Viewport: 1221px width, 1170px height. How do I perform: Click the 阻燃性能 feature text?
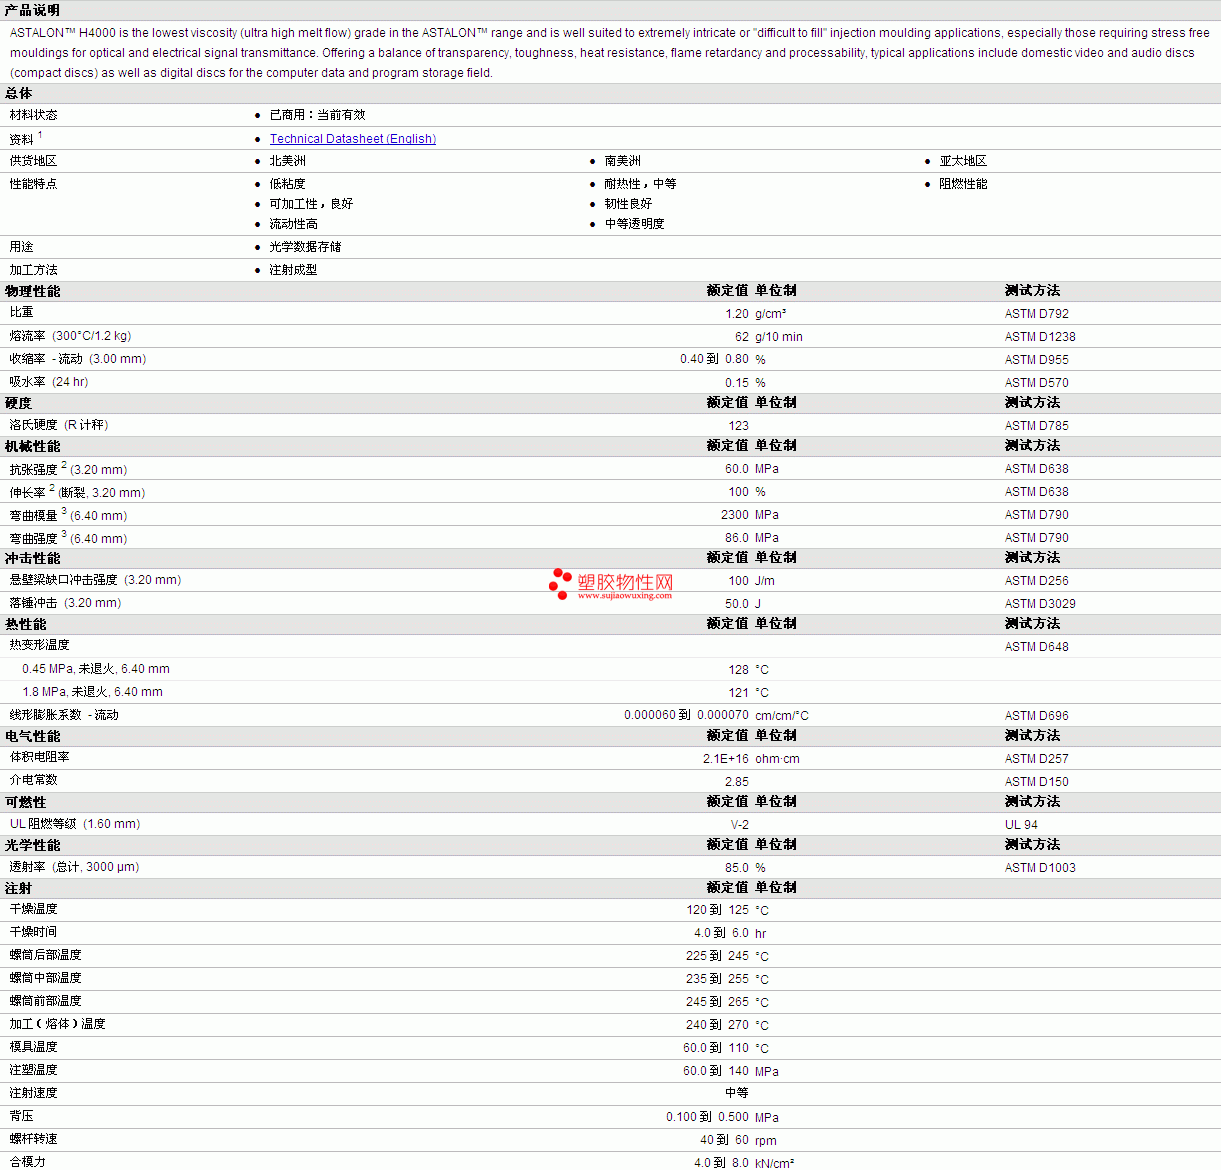[963, 184]
